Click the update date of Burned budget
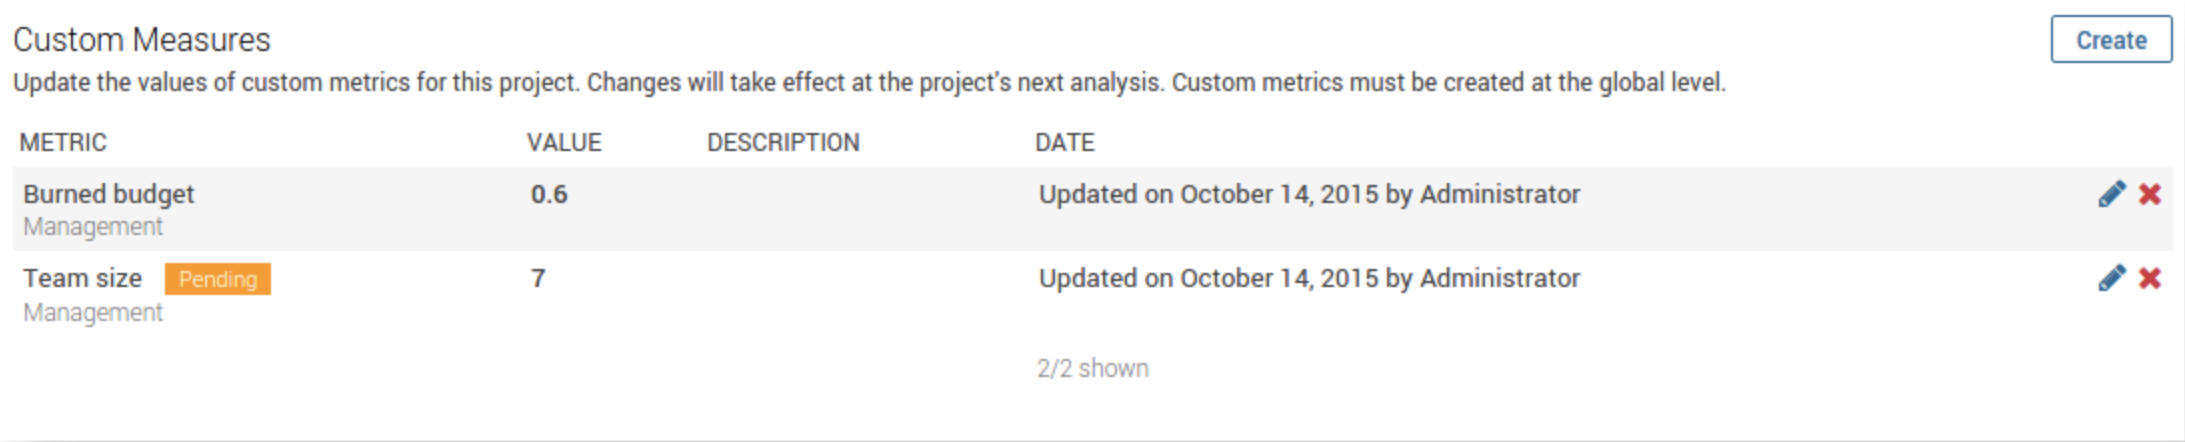Screen dimensions: 2185x442 point(1309,194)
